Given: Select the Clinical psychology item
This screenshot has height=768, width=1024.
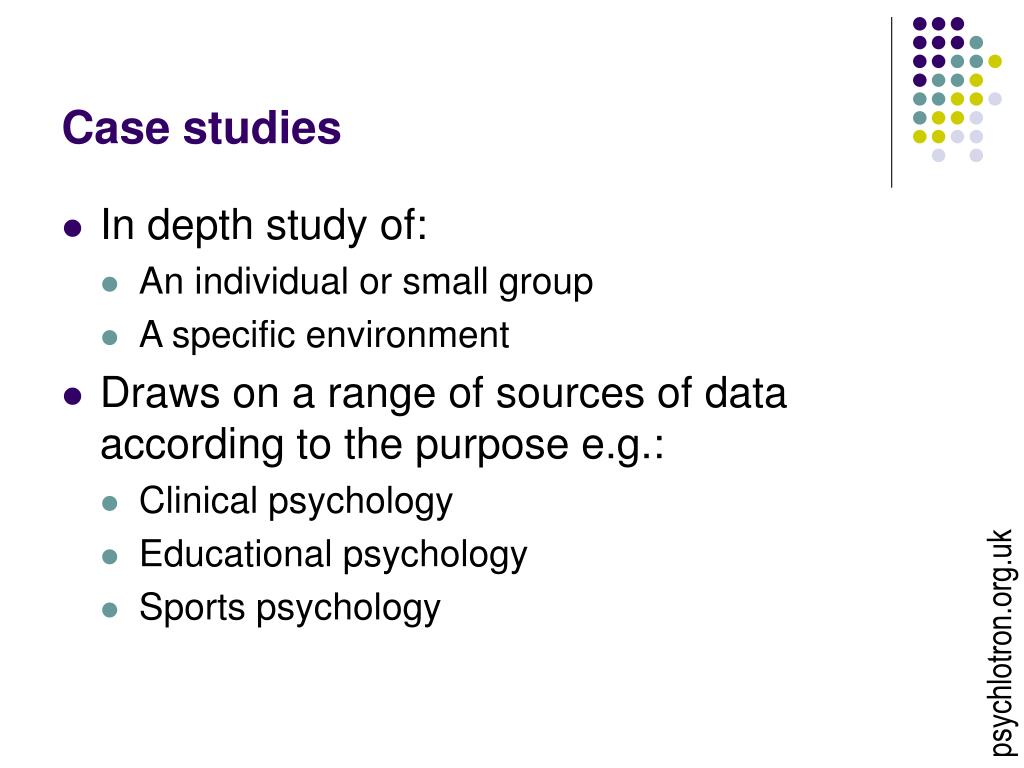Looking at the screenshot, I should pos(296,502).
